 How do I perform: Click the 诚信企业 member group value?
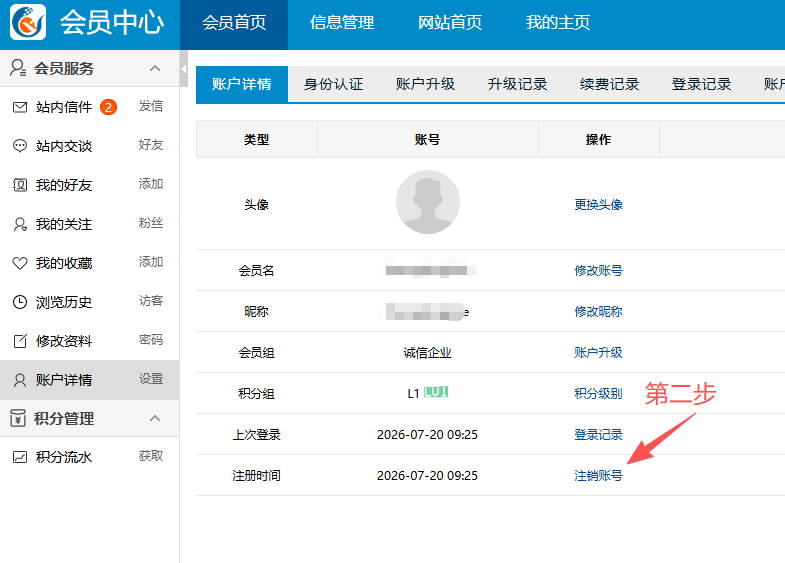(x=428, y=353)
